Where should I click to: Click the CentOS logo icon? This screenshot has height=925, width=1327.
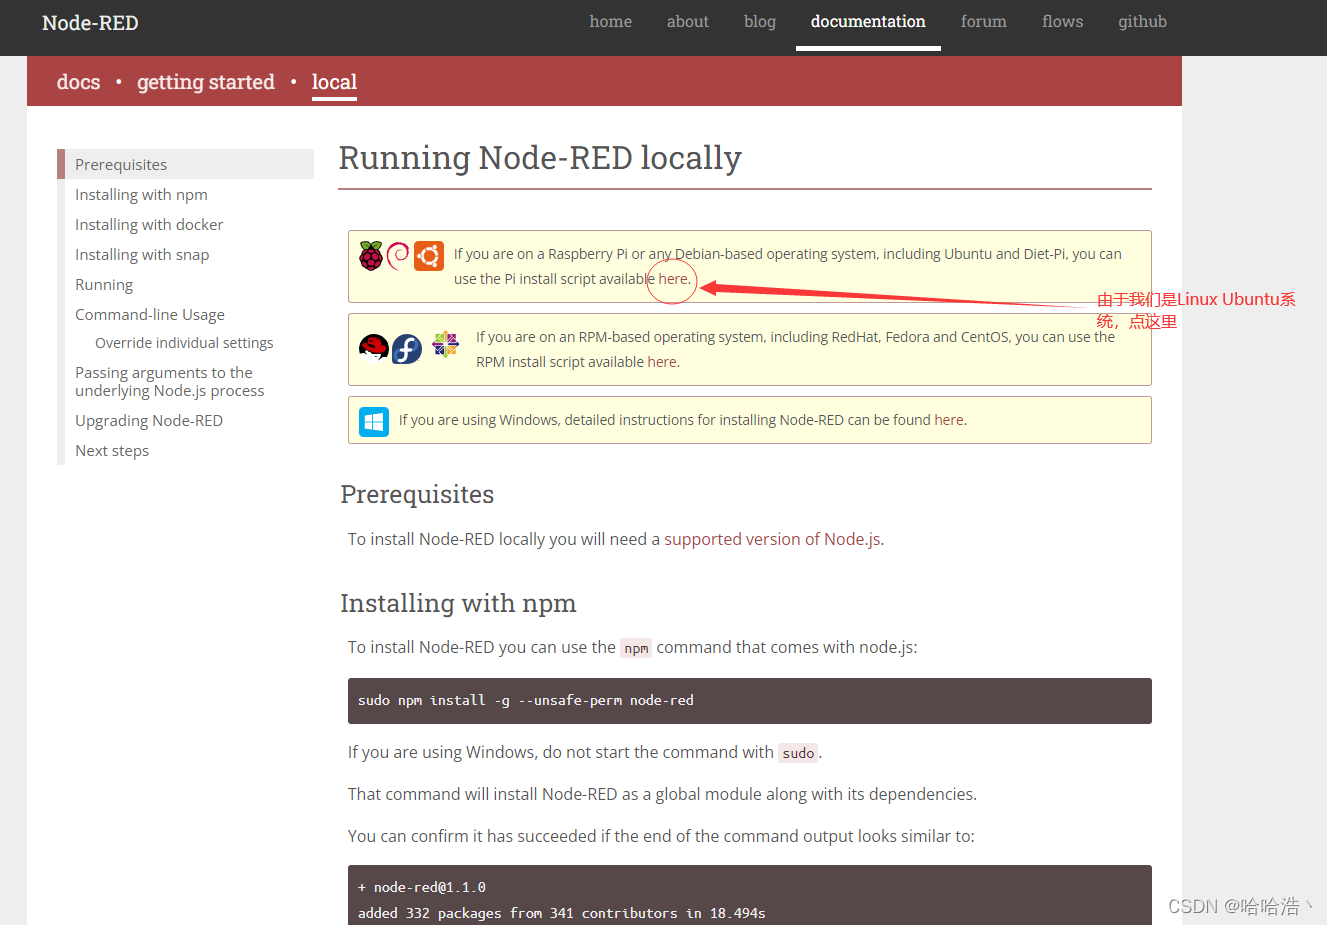pos(445,345)
